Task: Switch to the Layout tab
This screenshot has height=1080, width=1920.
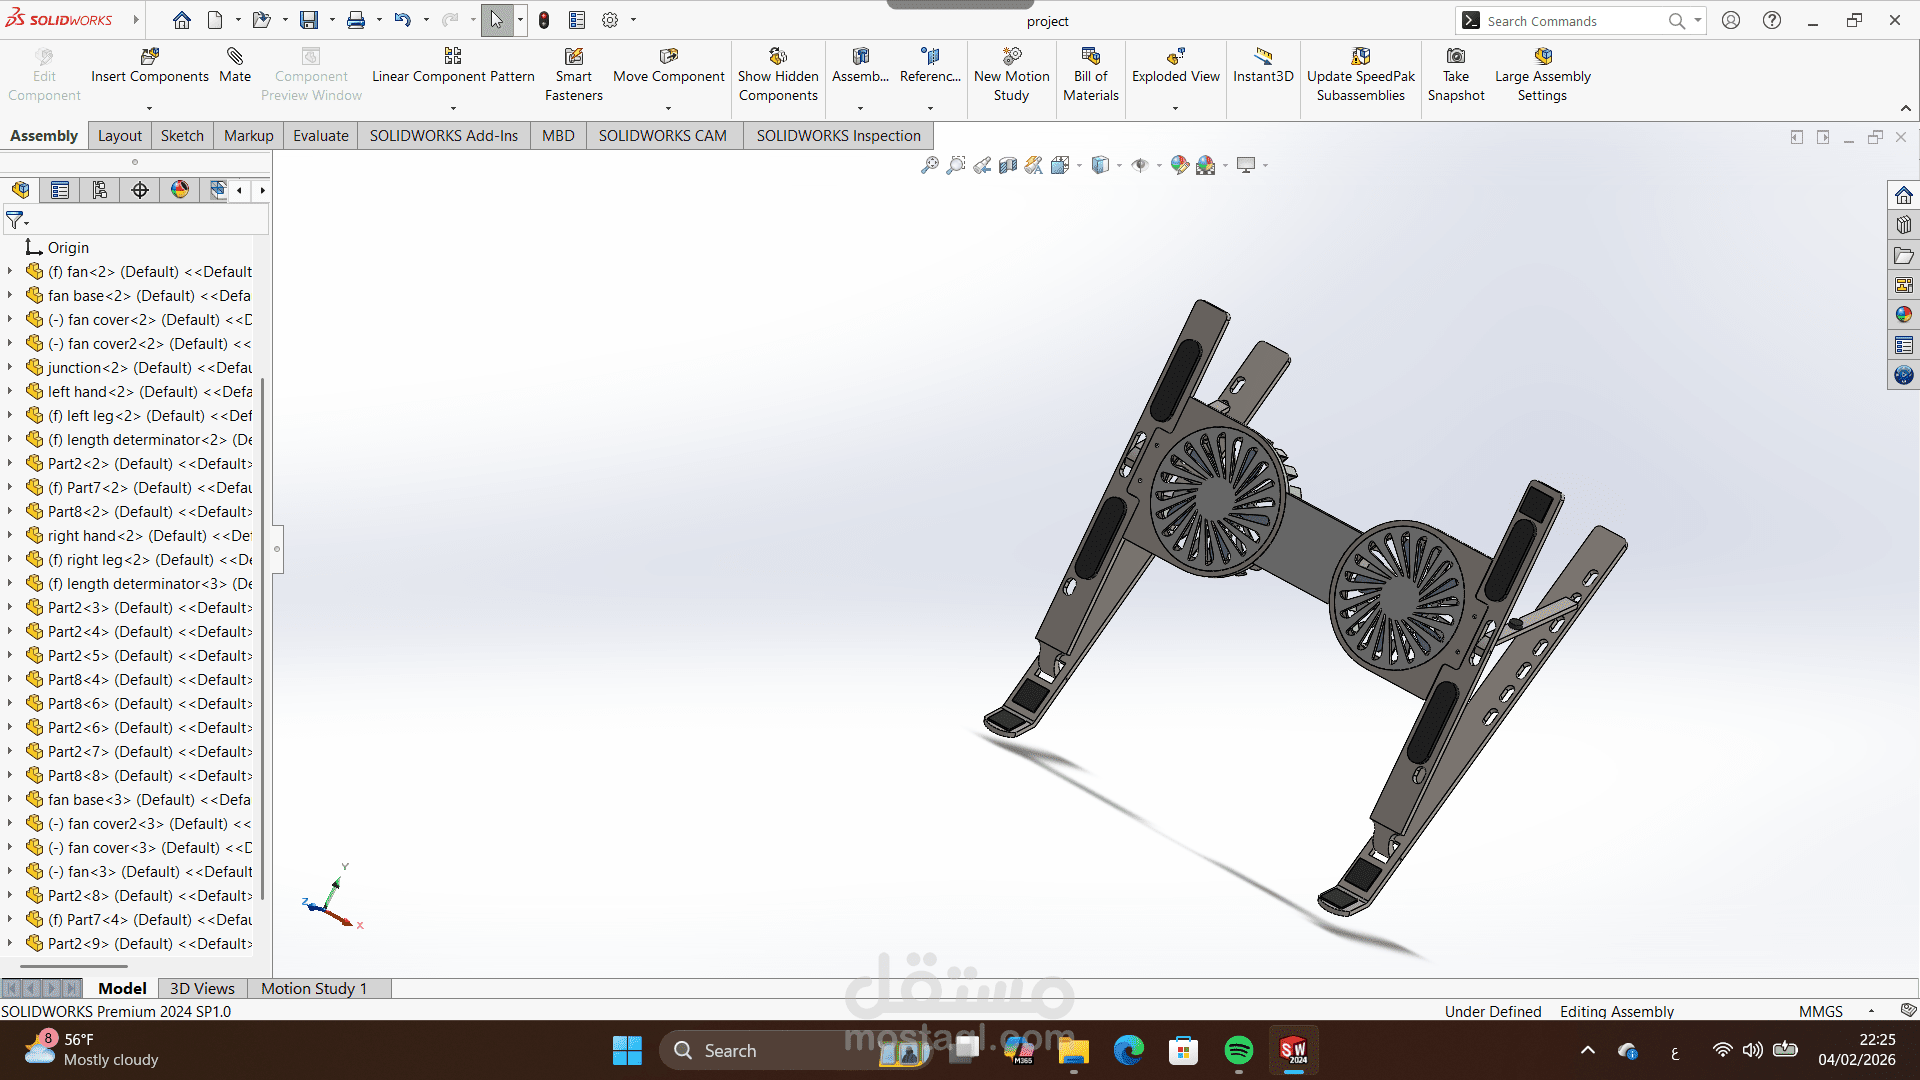Action: pos(120,136)
